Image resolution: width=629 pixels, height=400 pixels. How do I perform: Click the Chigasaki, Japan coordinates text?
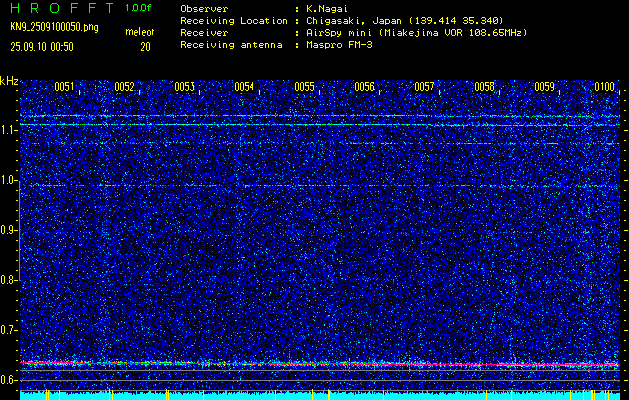pos(404,21)
